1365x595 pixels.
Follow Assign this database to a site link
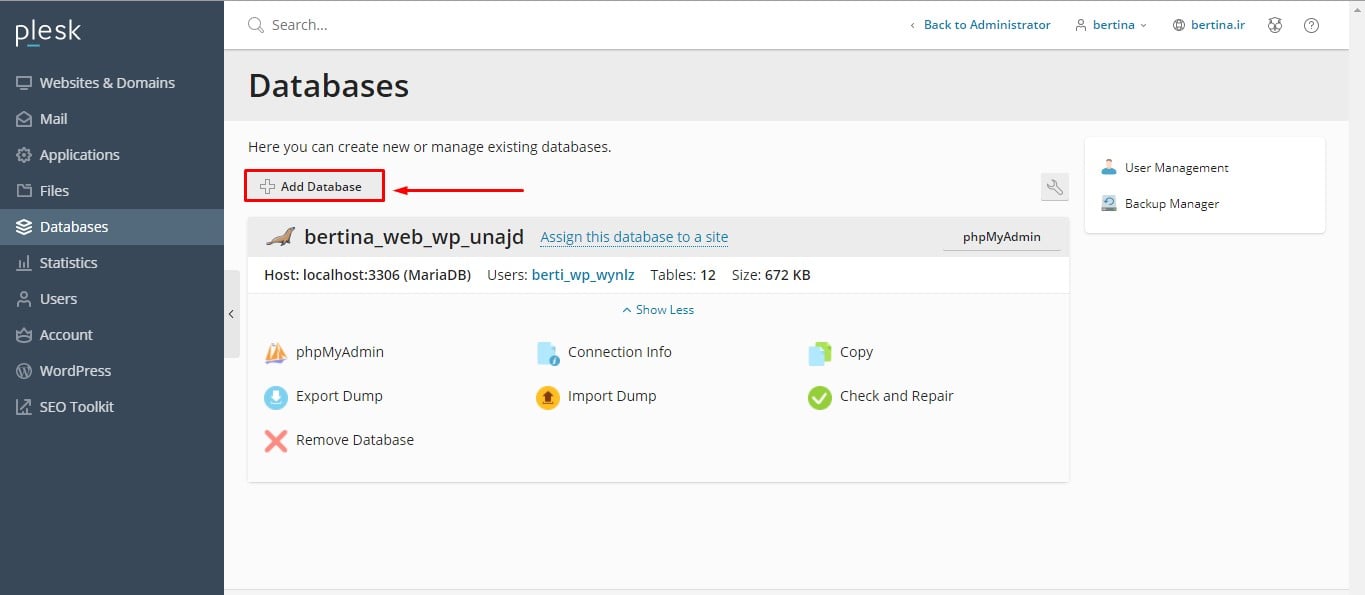tap(634, 237)
